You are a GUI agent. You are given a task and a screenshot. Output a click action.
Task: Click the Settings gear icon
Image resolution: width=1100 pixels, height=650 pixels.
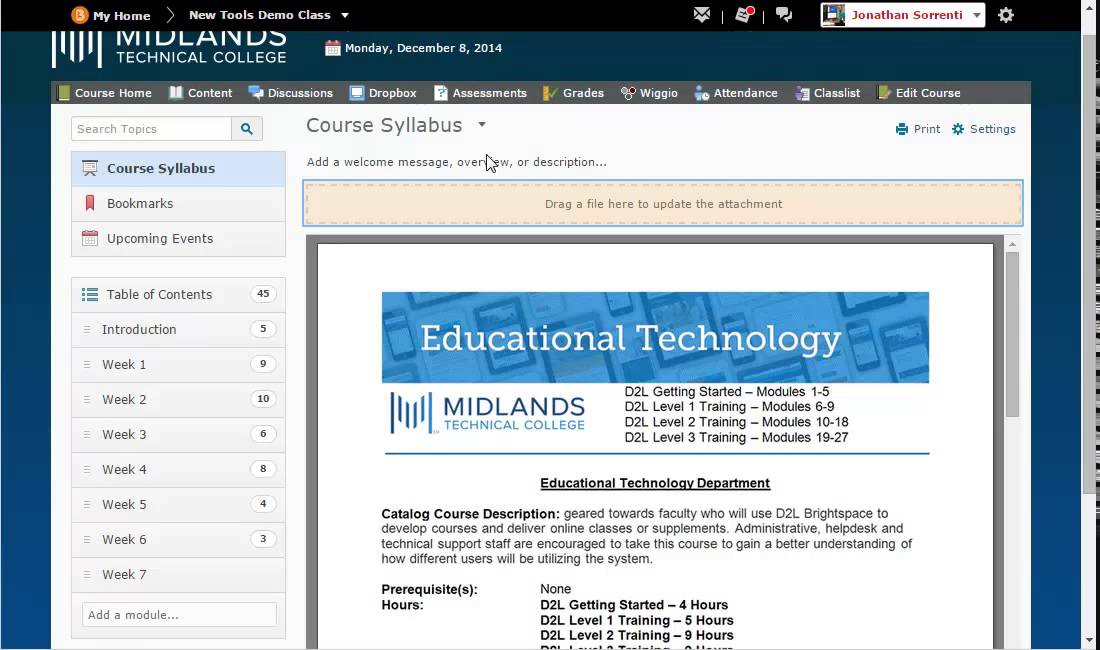click(958, 129)
